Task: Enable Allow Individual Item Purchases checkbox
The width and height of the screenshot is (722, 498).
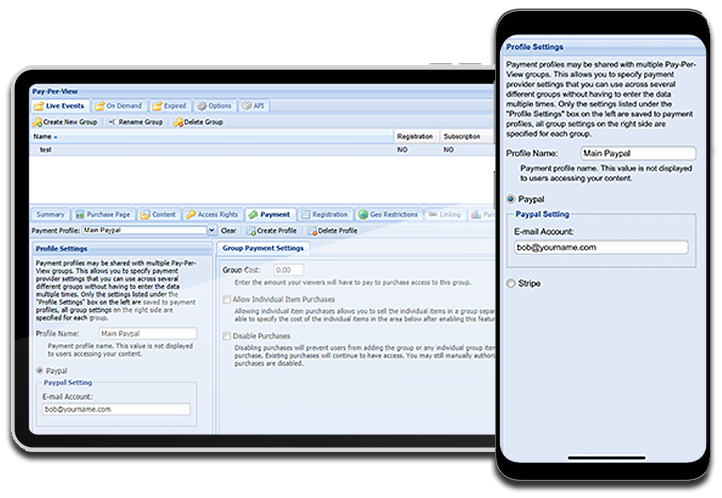Action: (227, 300)
